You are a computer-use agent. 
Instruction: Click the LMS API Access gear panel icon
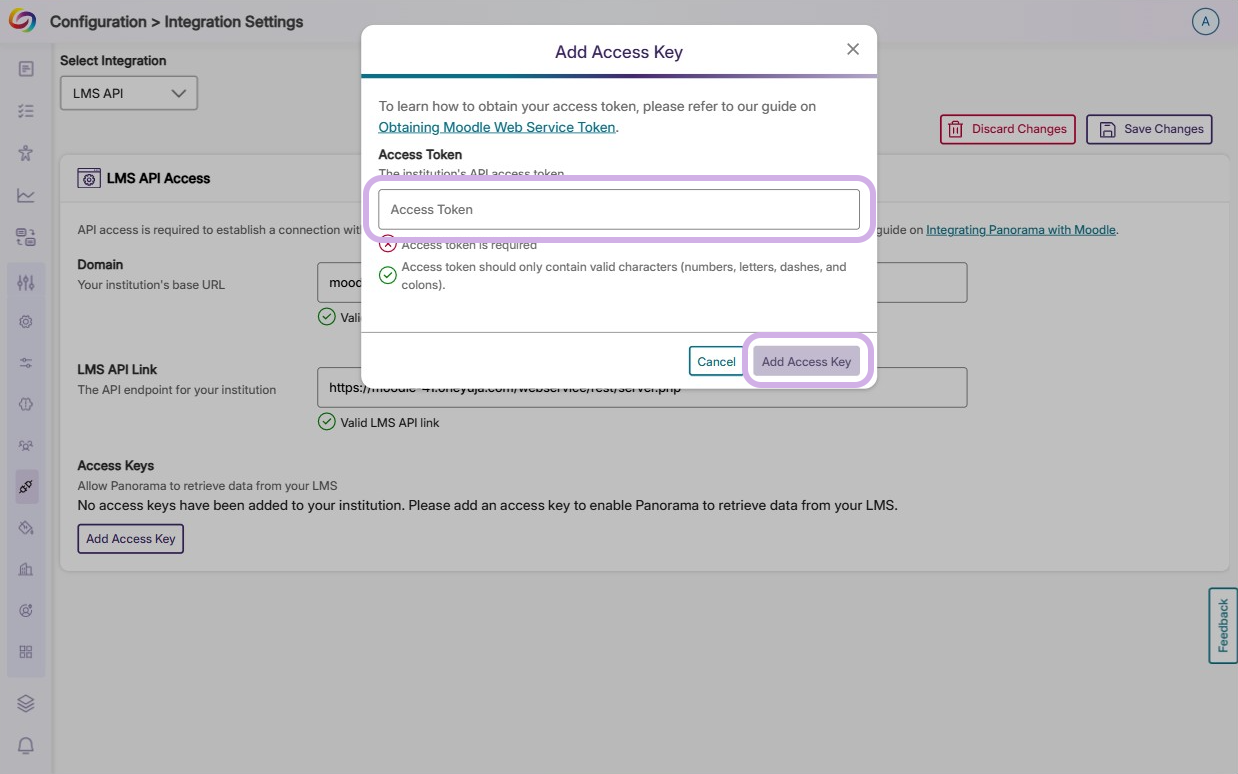[x=89, y=178]
